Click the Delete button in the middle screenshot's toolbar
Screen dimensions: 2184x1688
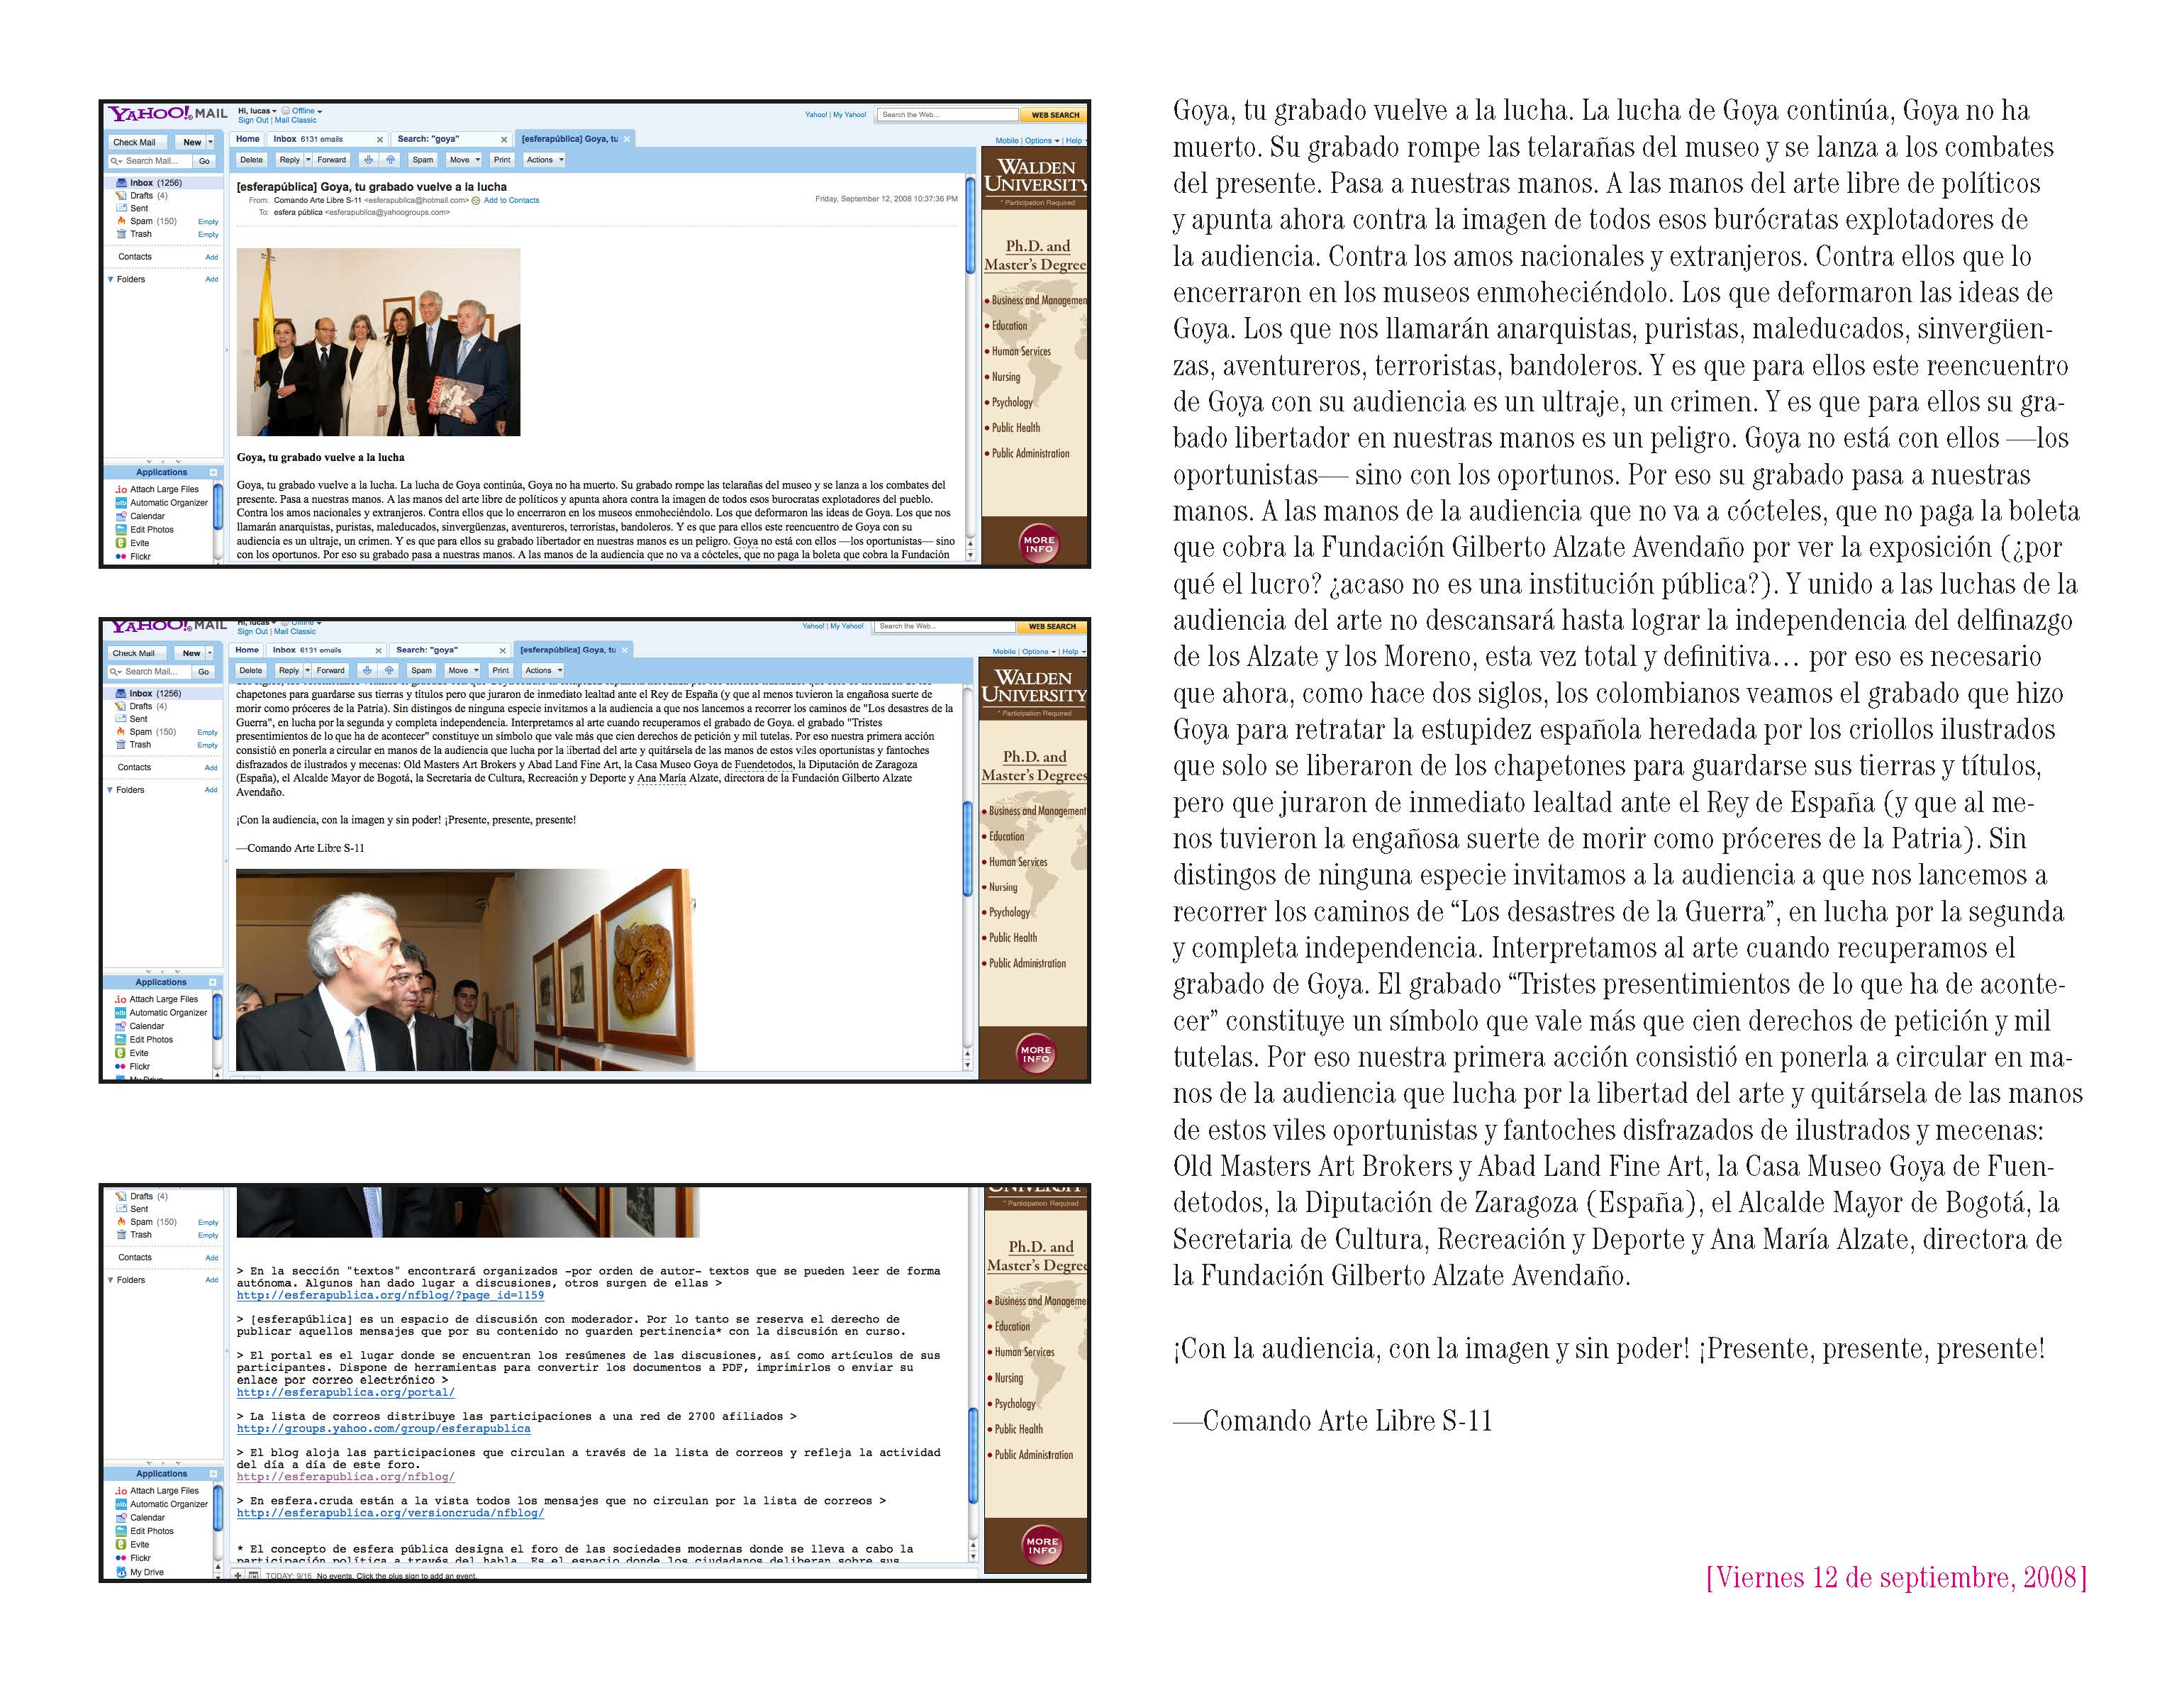[x=251, y=671]
